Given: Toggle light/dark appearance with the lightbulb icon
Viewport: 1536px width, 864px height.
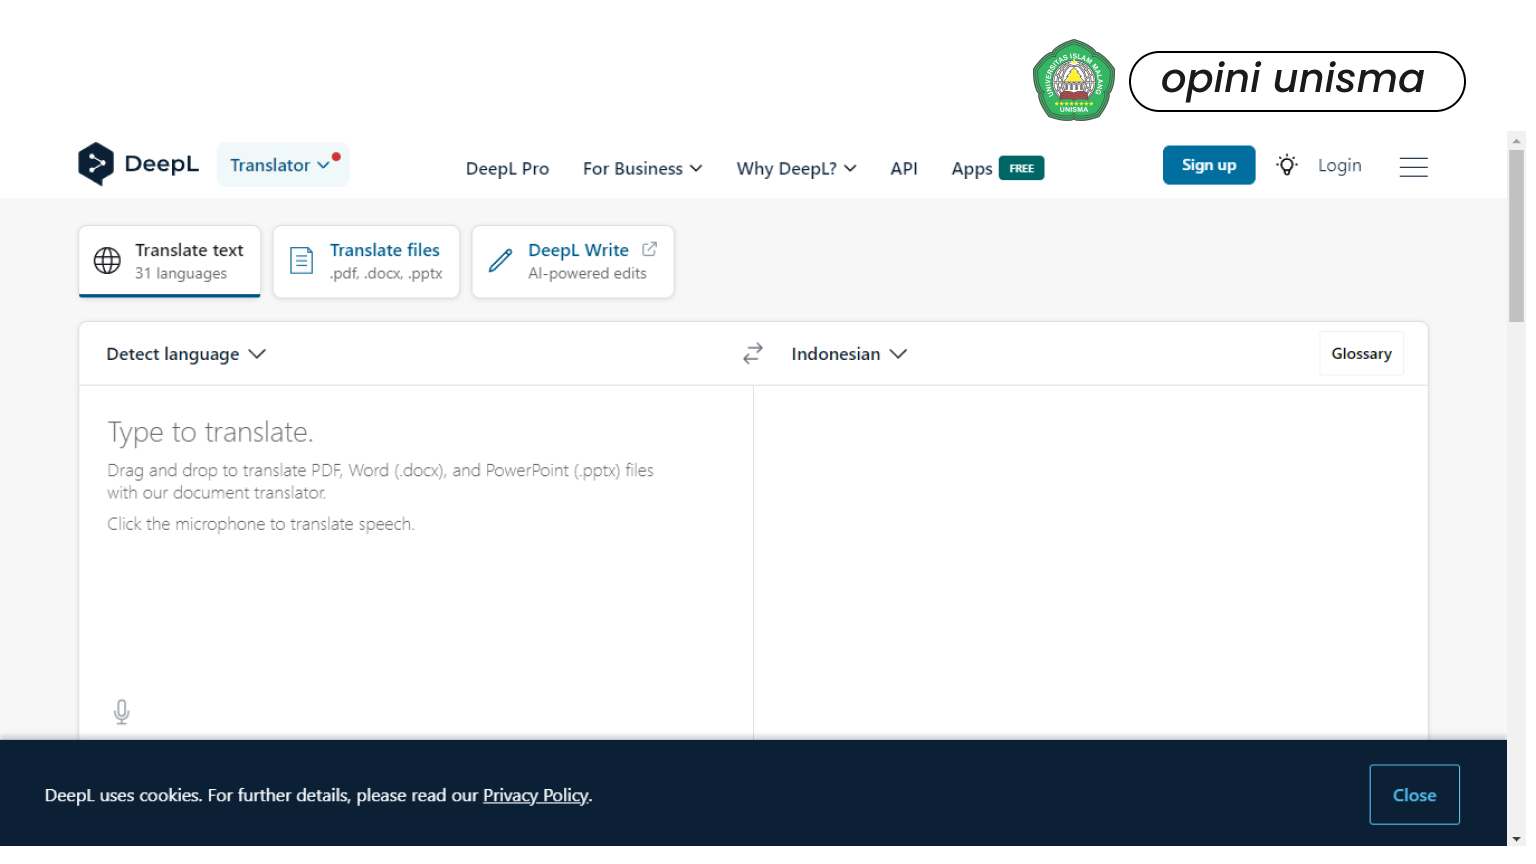Looking at the screenshot, I should pos(1287,165).
